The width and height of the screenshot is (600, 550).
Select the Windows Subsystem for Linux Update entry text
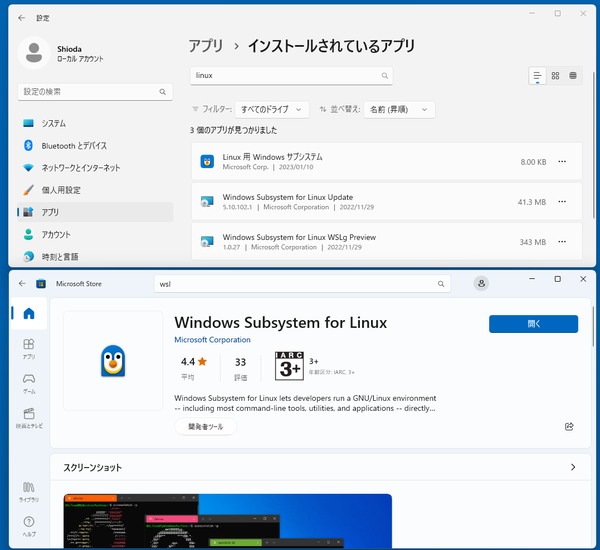pos(288,197)
